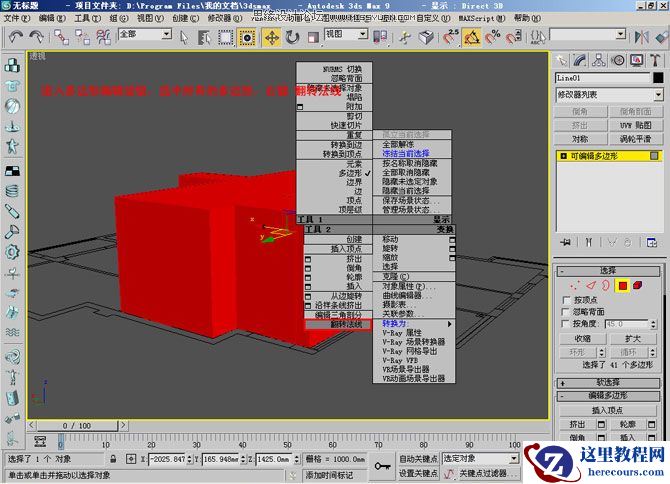Toggle the 2.5 Snaps icon
Image resolution: width=670 pixels, height=484 pixels.
point(450,37)
